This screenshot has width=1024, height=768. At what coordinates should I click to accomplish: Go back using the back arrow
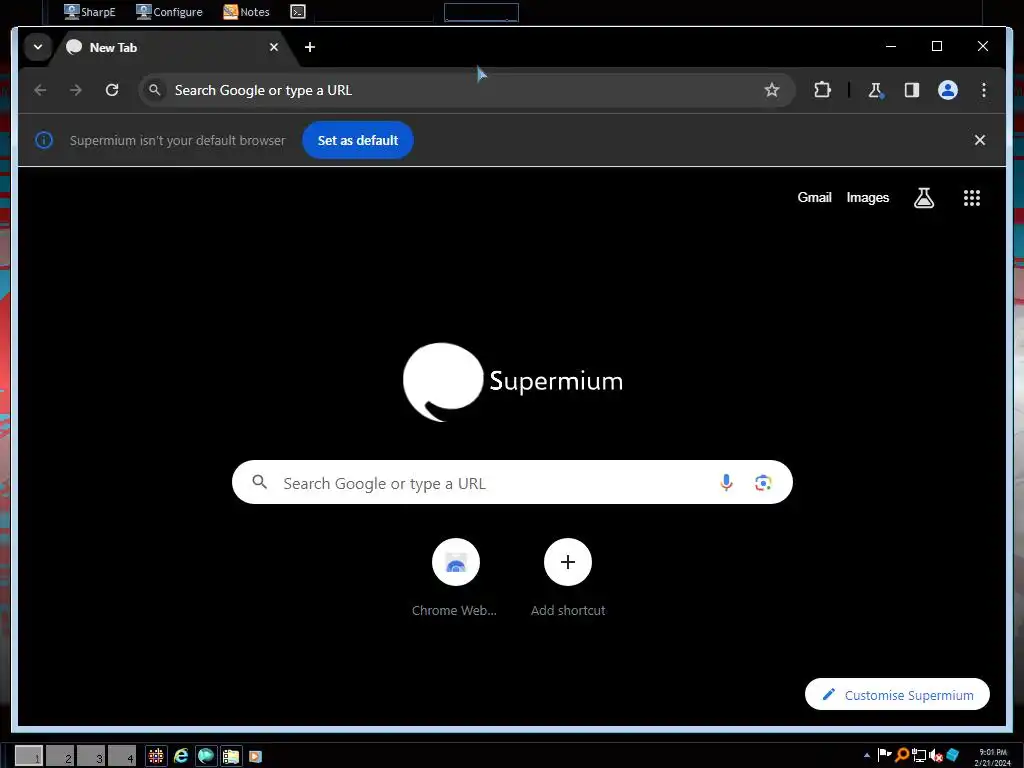[x=40, y=90]
